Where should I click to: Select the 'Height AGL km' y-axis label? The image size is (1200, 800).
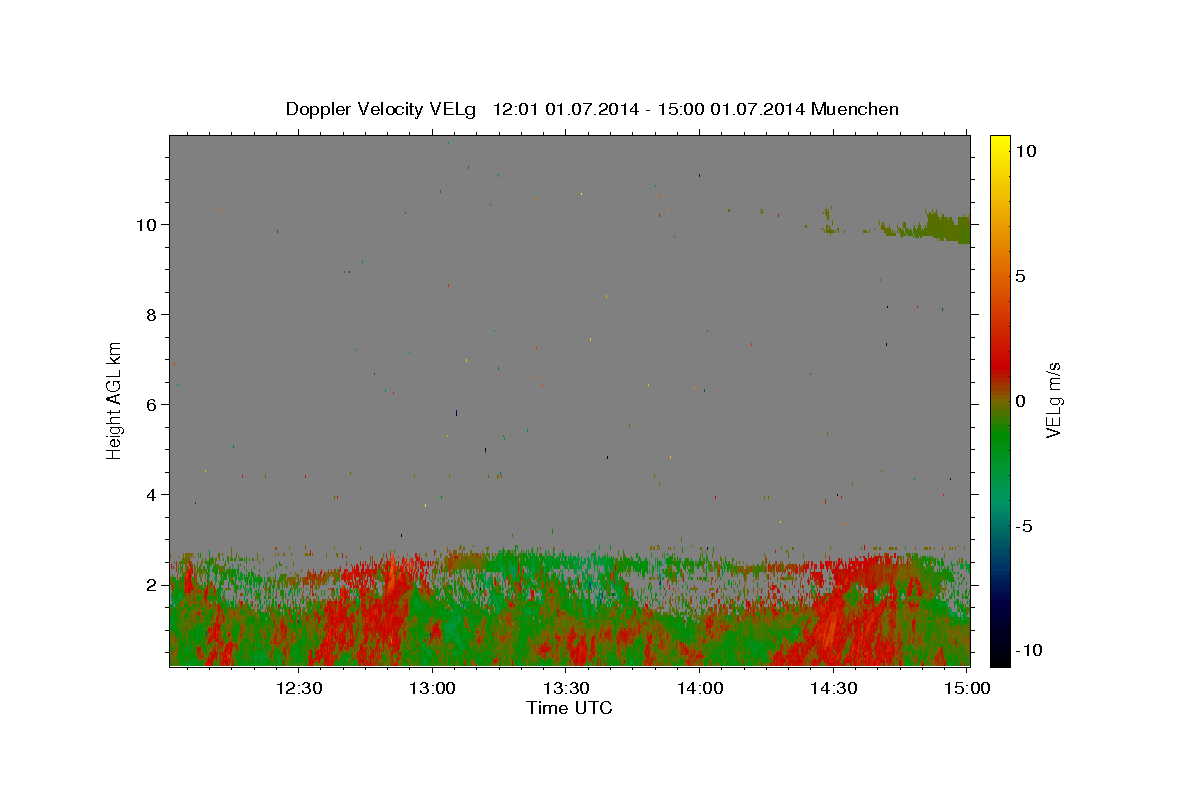[114, 400]
